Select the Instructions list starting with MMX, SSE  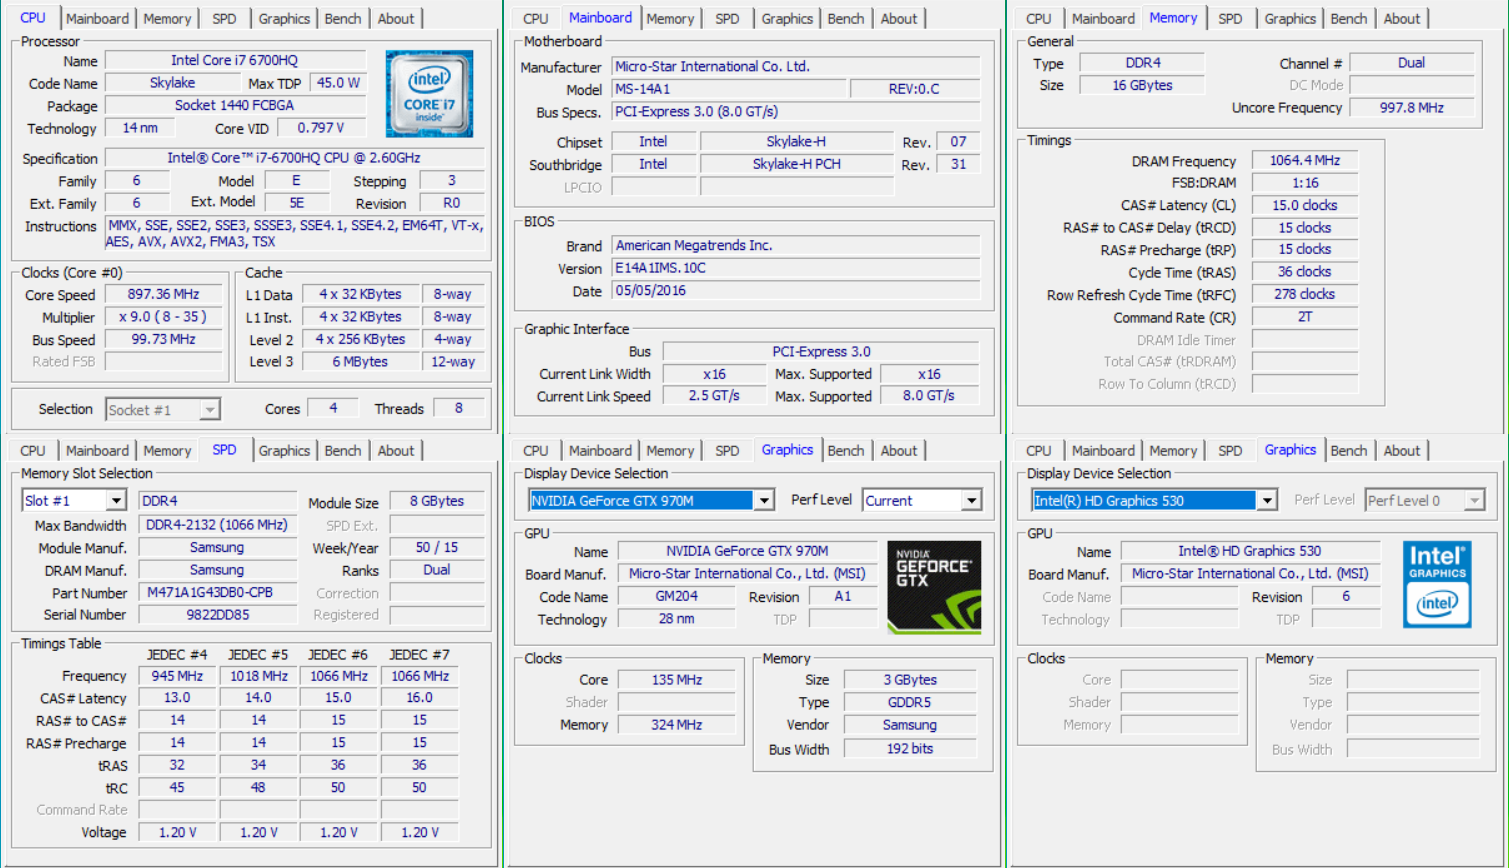(294, 234)
